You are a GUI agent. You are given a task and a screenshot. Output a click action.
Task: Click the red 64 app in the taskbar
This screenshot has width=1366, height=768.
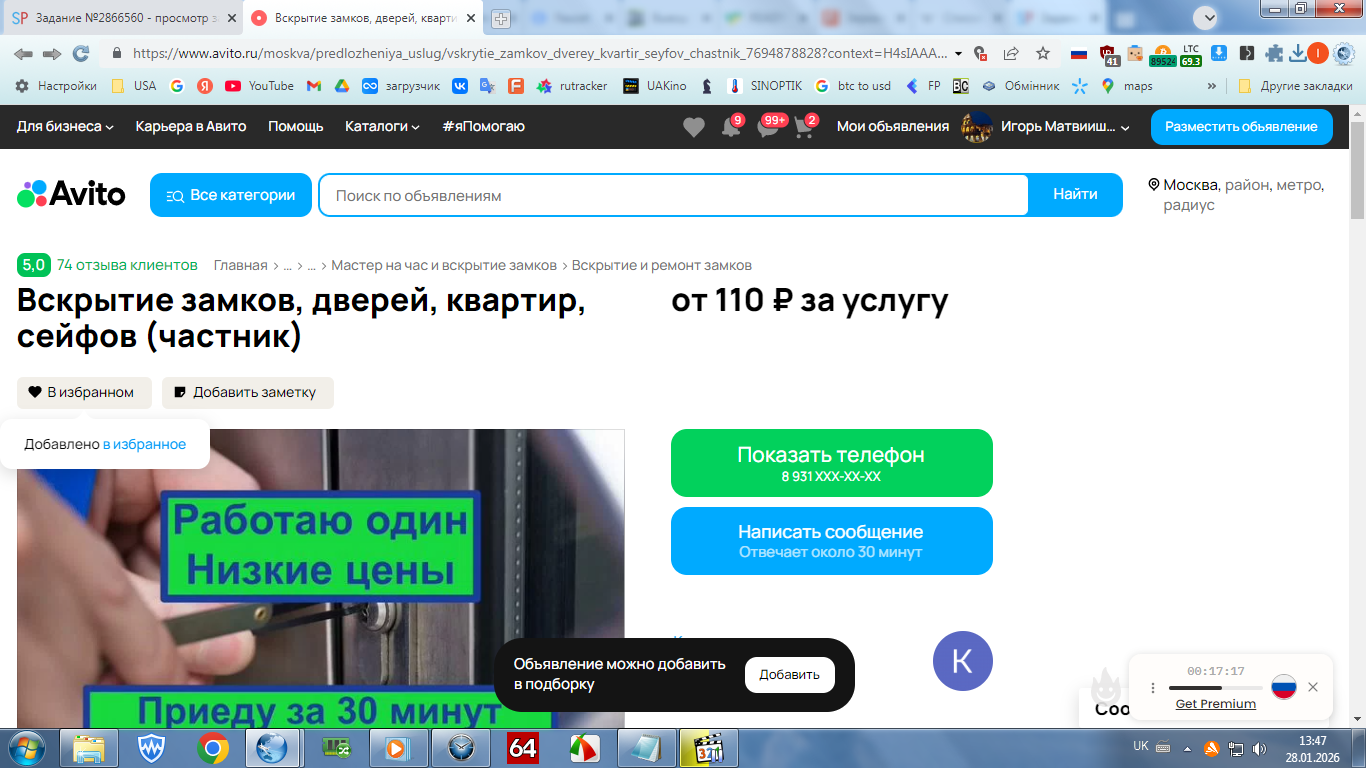tap(523, 748)
